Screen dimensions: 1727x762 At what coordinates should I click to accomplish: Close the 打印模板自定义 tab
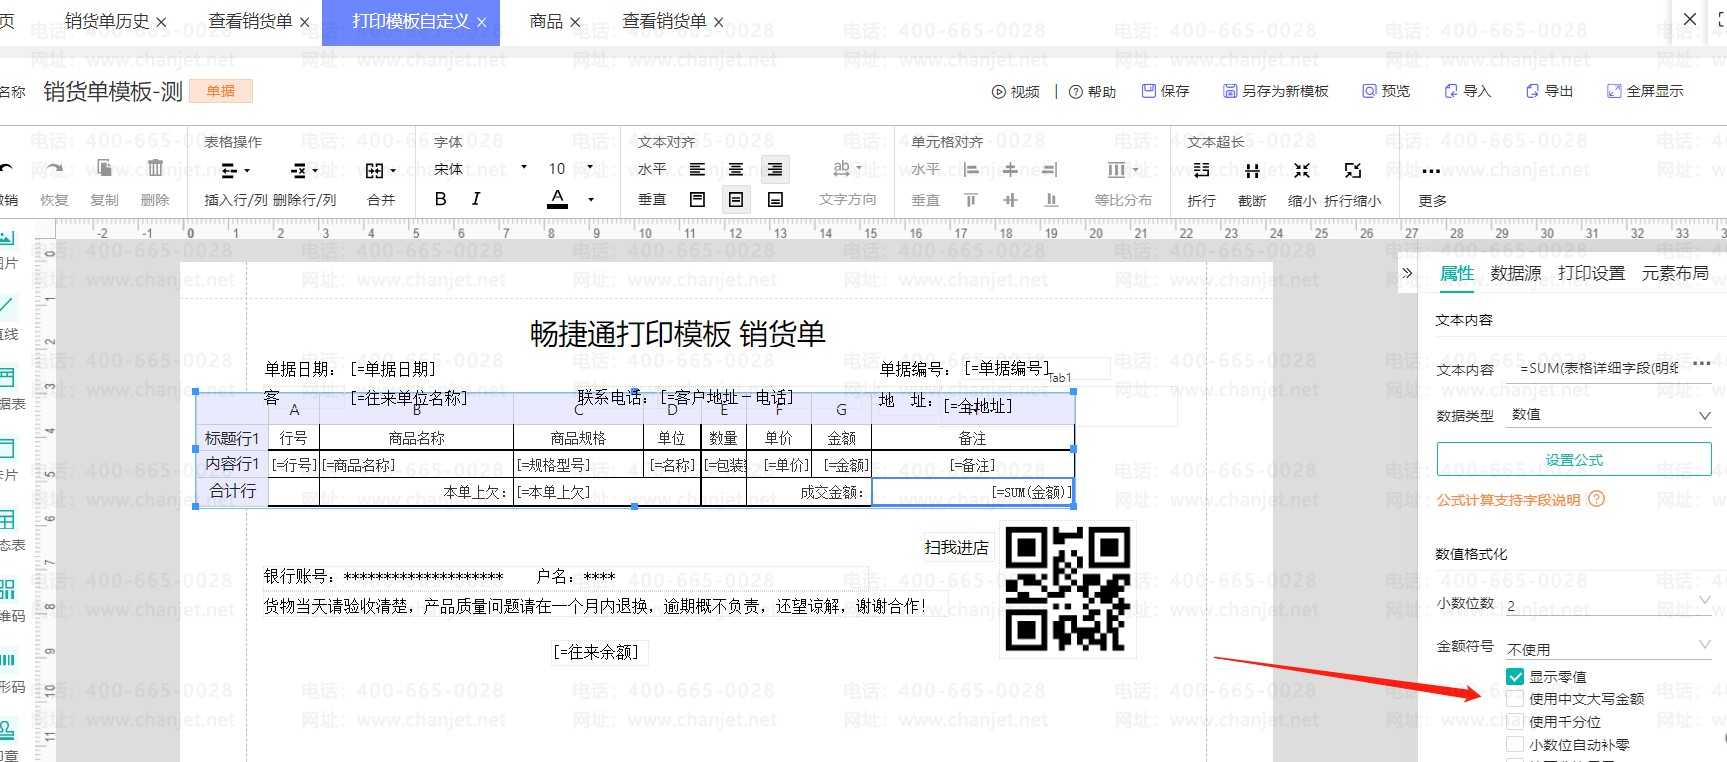pyautogui.click(x=481, y=22)
